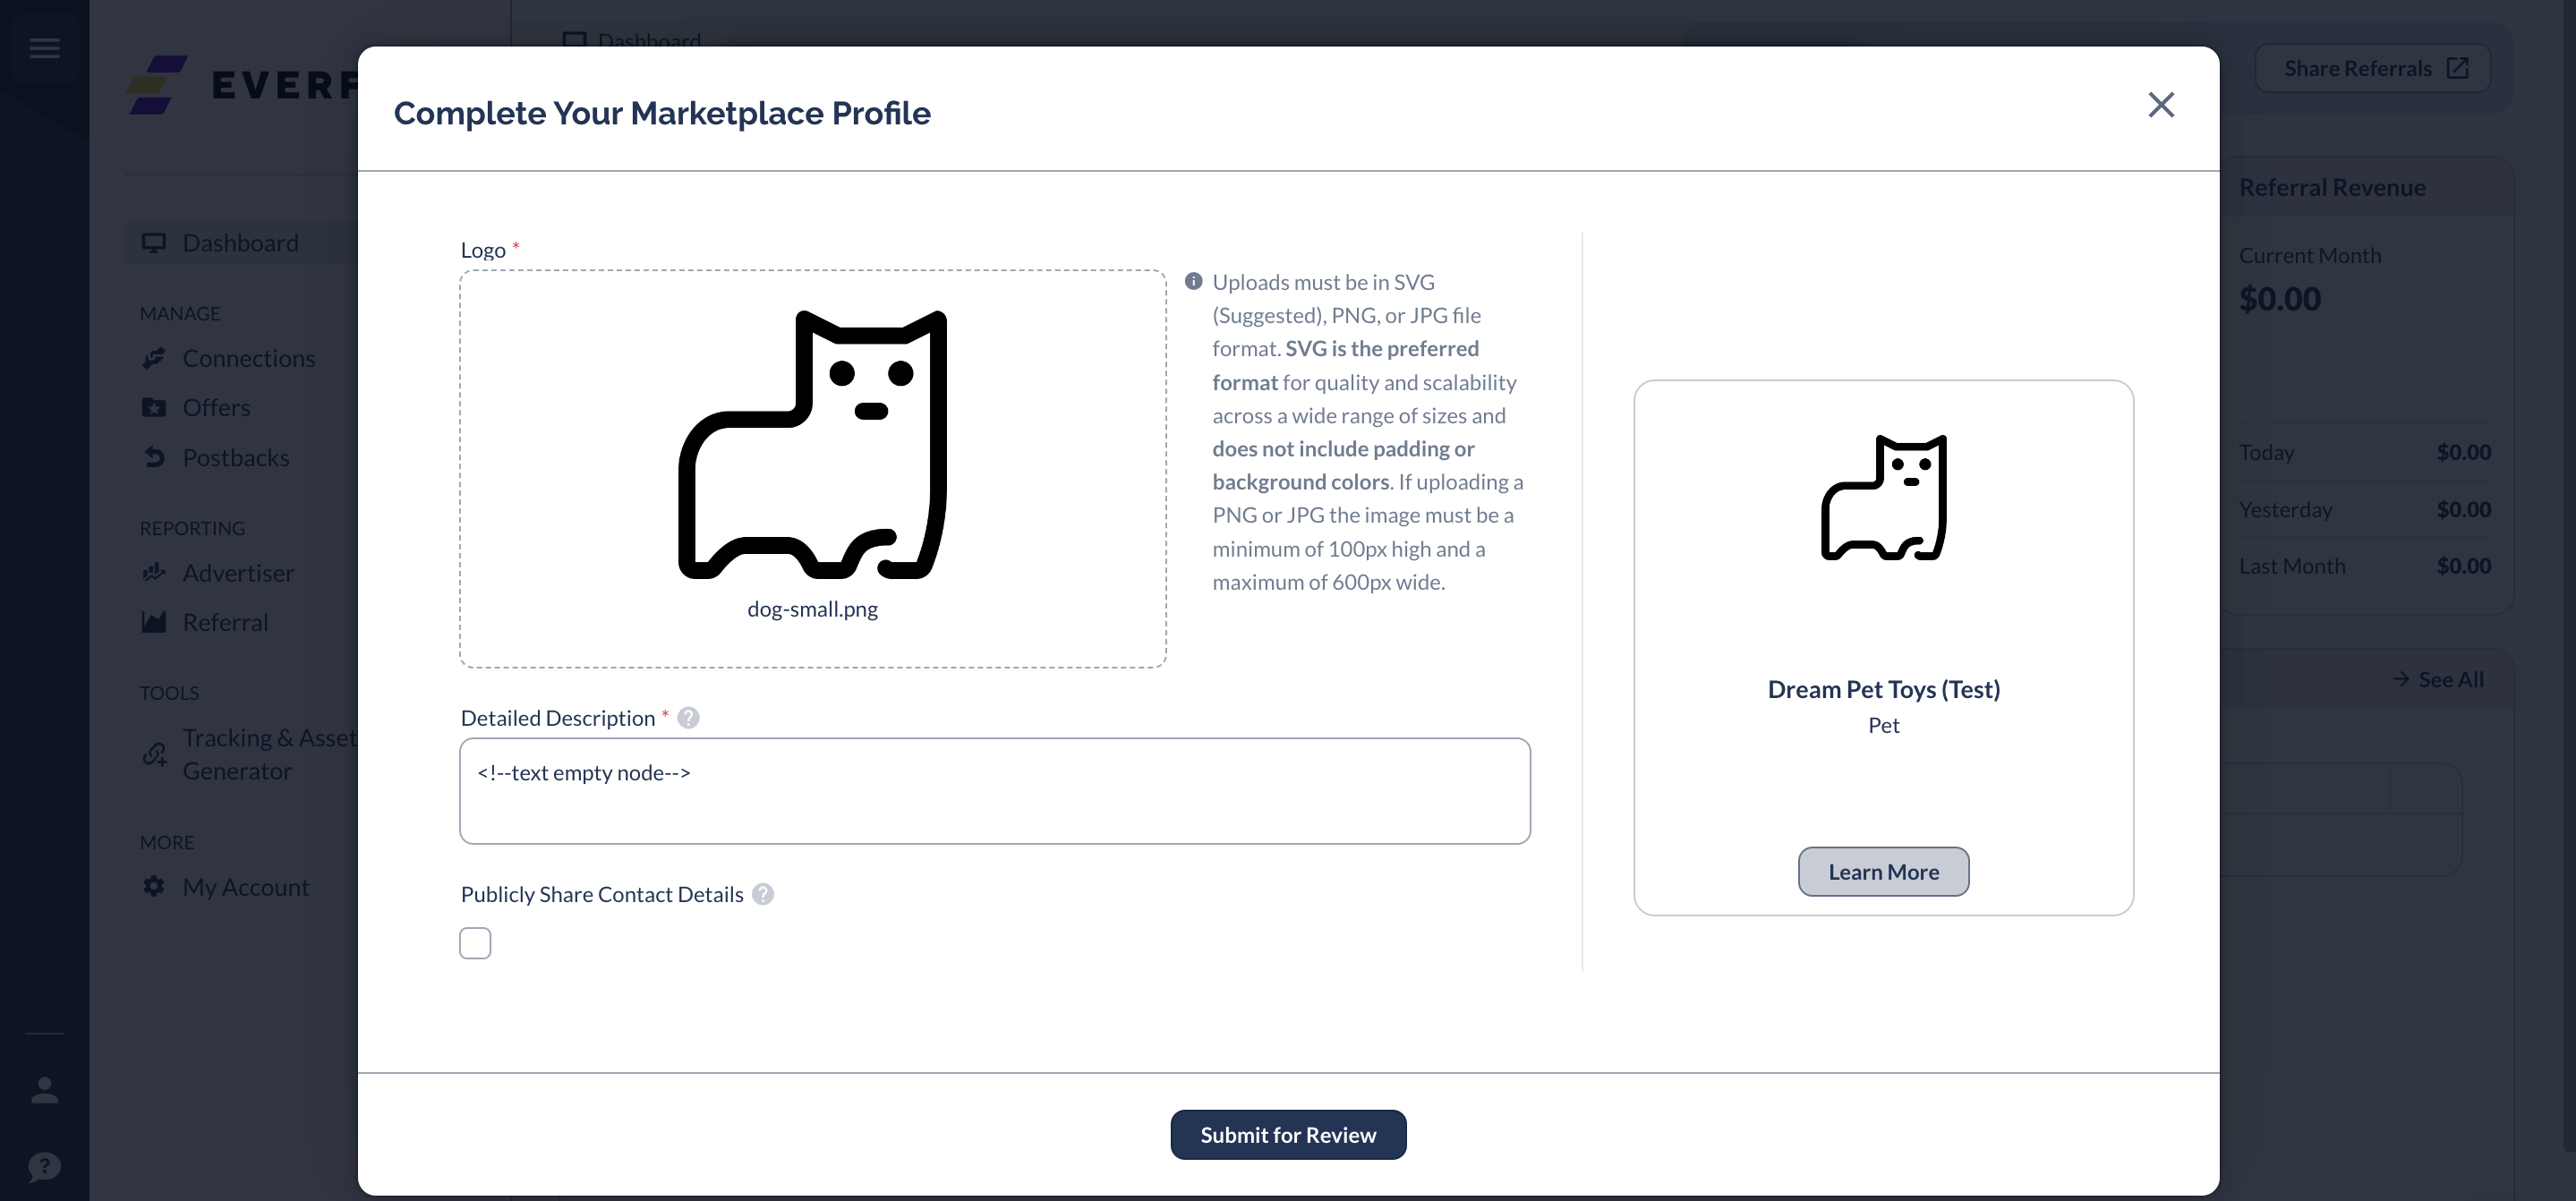The image size is (2576, 1201).
Task: Click the external link icon on Share Referrals
Action: pos(2457,68)
